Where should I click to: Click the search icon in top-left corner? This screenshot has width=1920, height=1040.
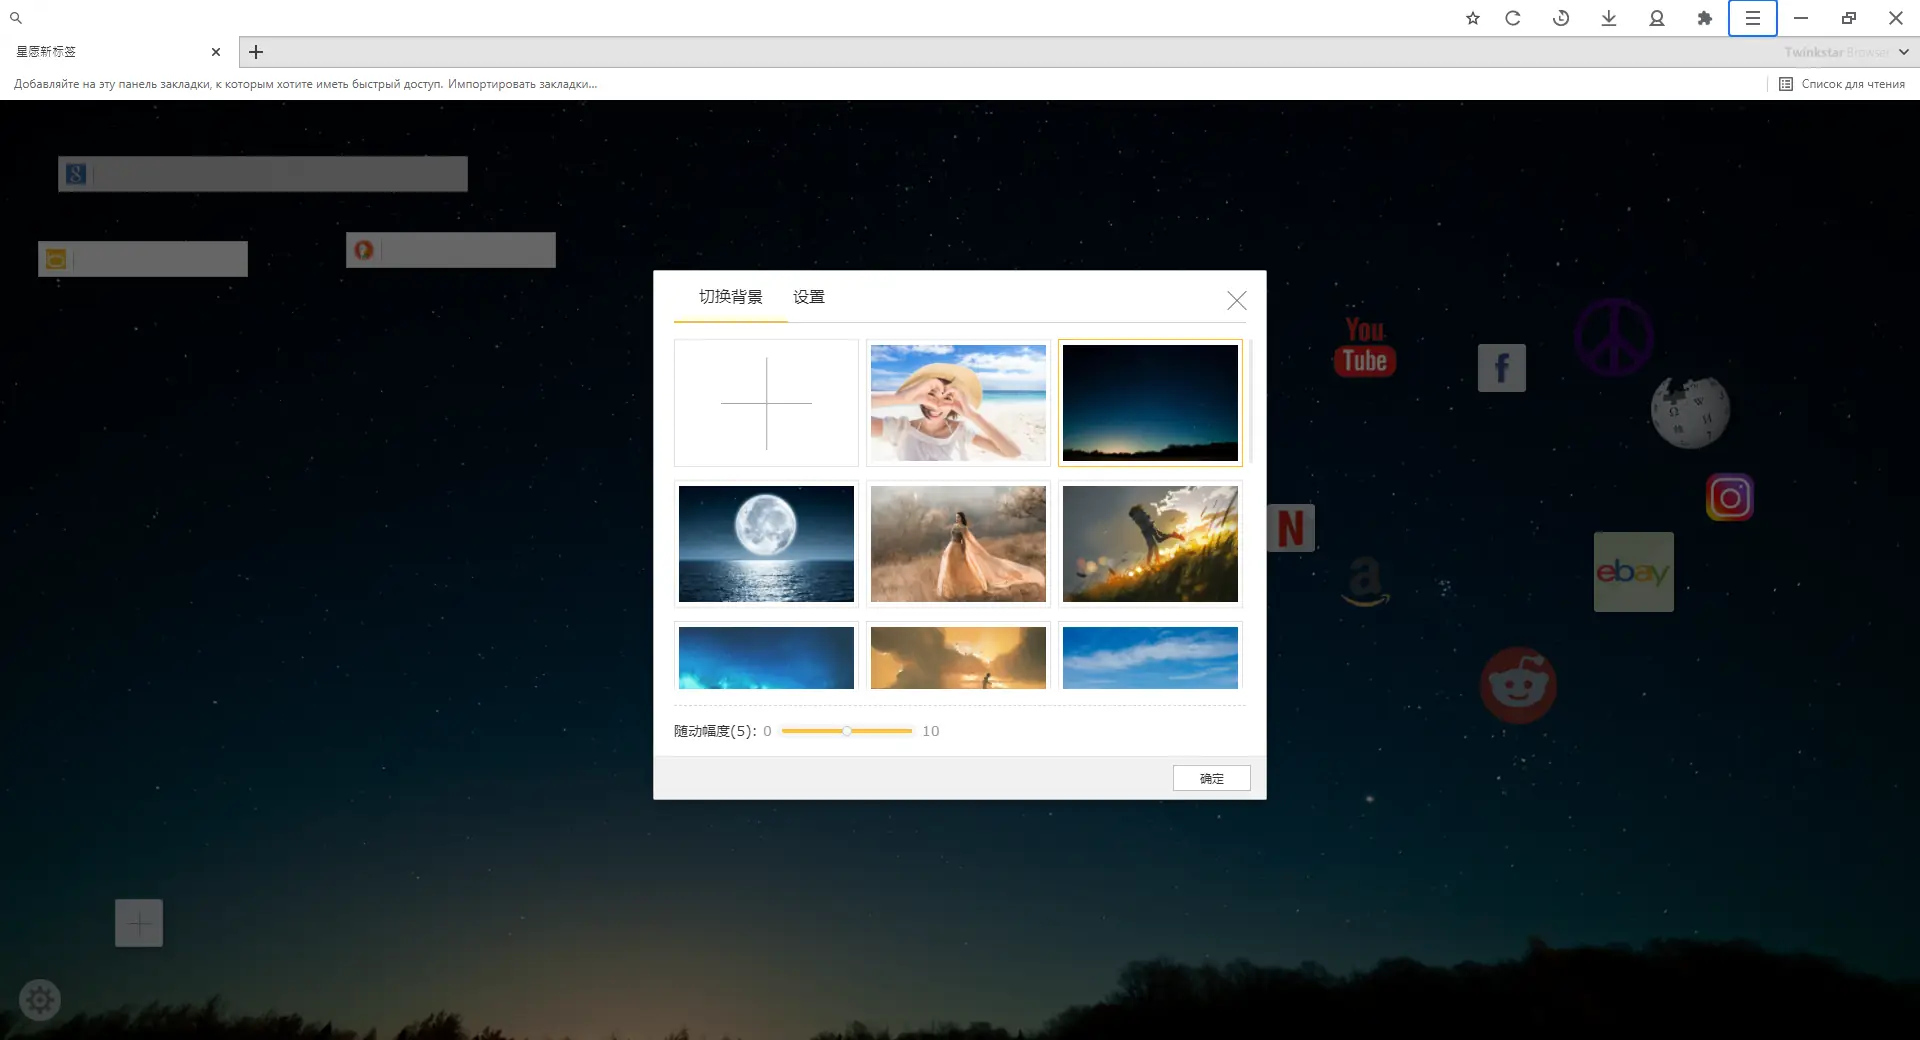15,17
